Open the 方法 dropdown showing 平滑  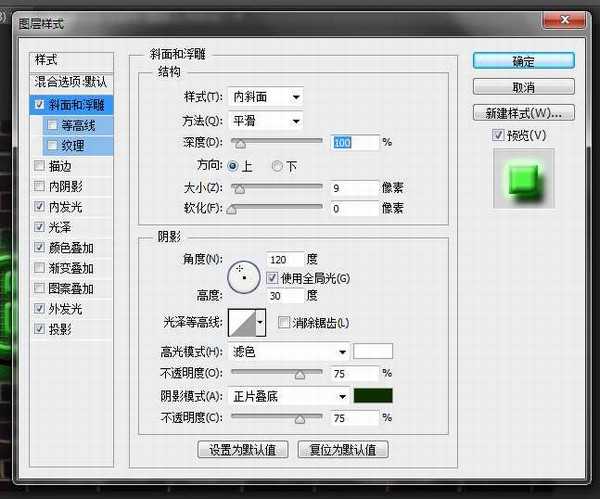pyautogui.click(x=265, y=121)
